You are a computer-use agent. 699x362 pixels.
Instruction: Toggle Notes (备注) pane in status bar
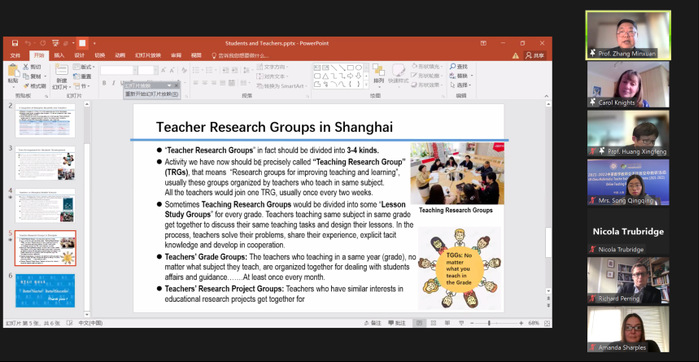pyautogui.click(x=373, y=323)
